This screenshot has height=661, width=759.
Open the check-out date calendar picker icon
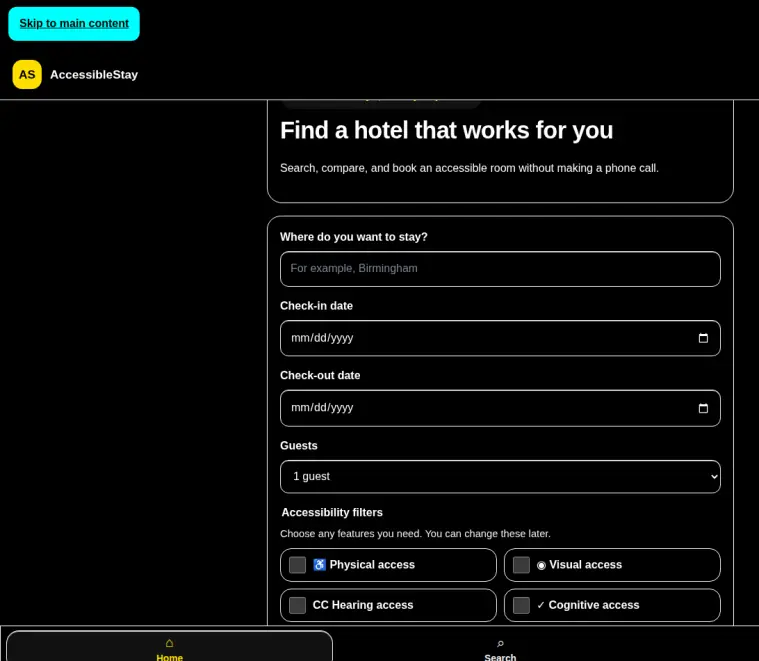click(x=703, y=408)
